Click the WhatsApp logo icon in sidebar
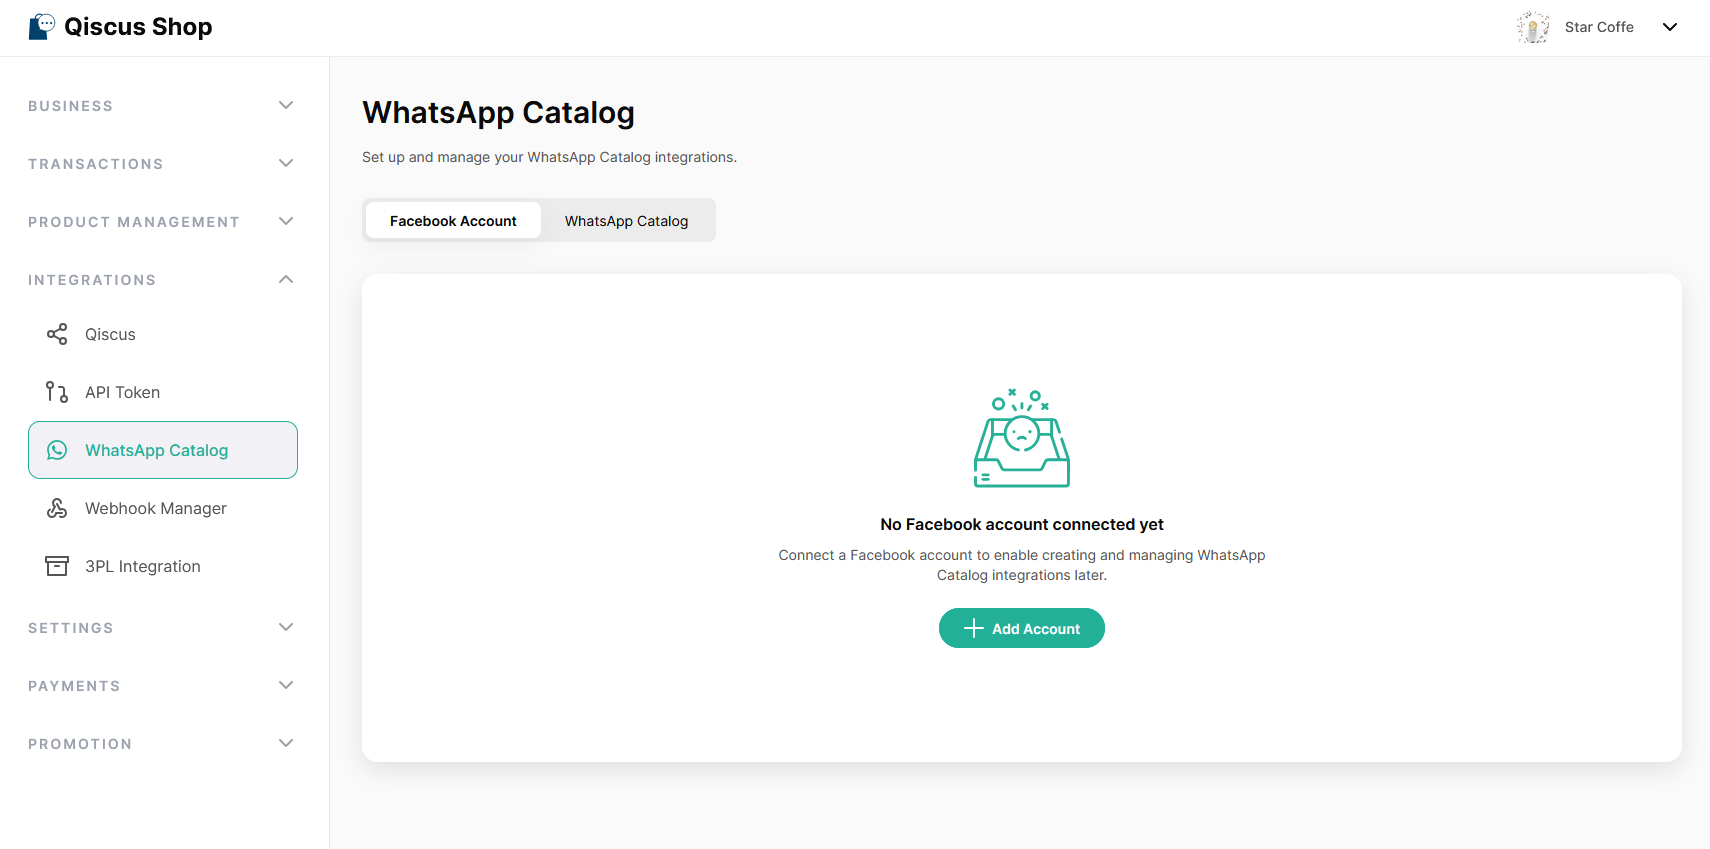 point(57,450)
